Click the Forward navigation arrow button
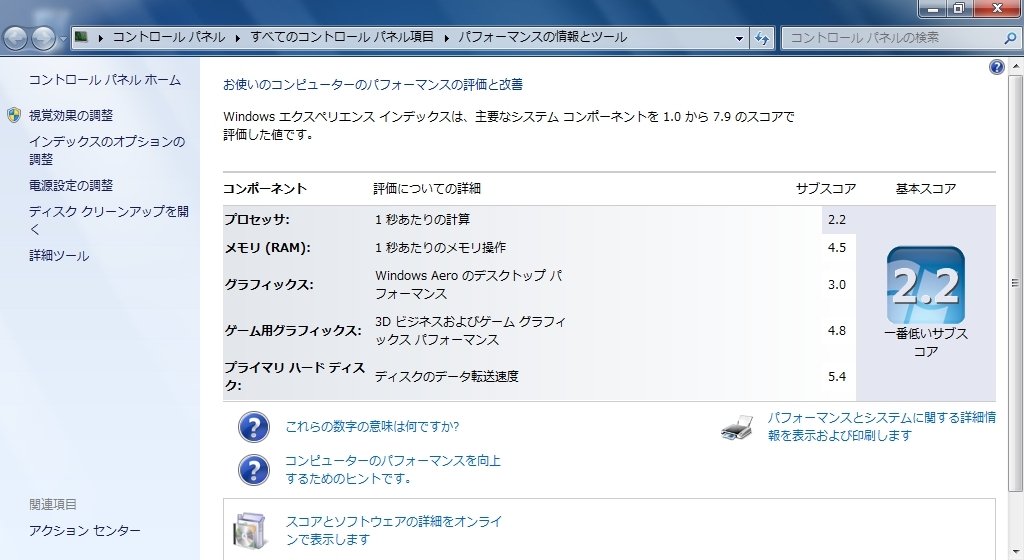Image resolution: width=1024 pixels, height=560 pixels. click(44, 38)
